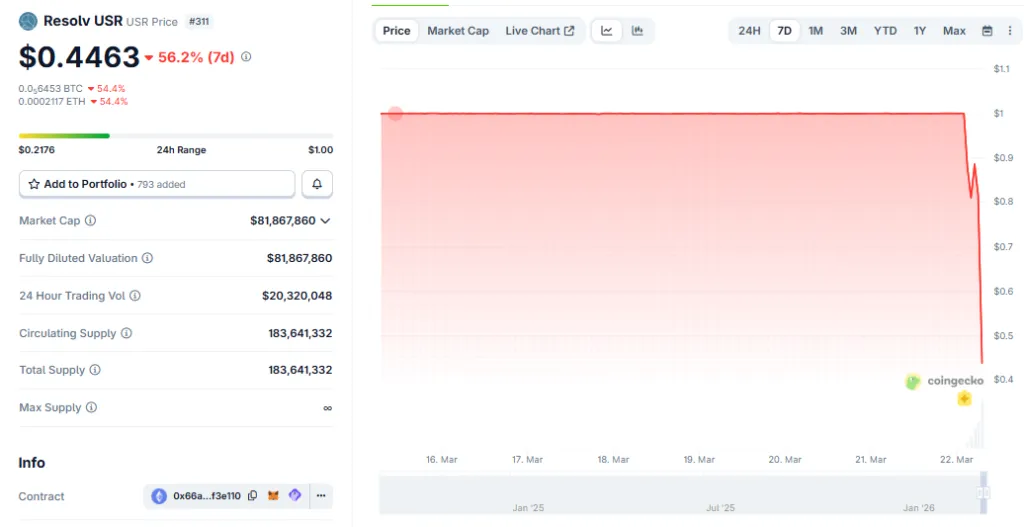Add the token to MetaMask via fox icon
Screen dimensions: 1024x527
(274, 496)
